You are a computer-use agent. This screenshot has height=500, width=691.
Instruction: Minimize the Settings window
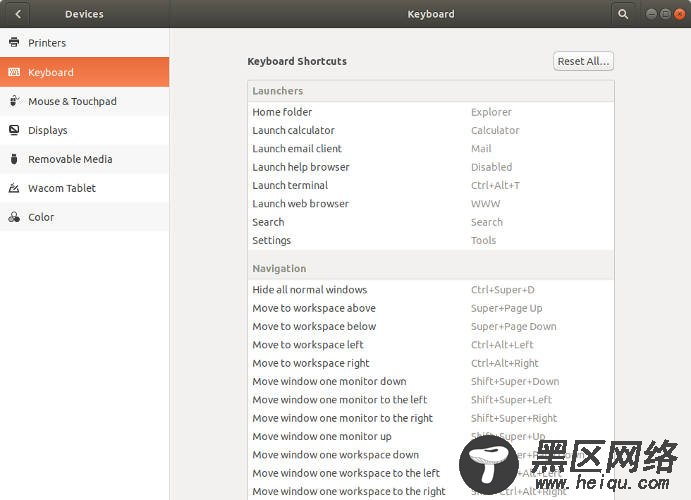[651, 14]
